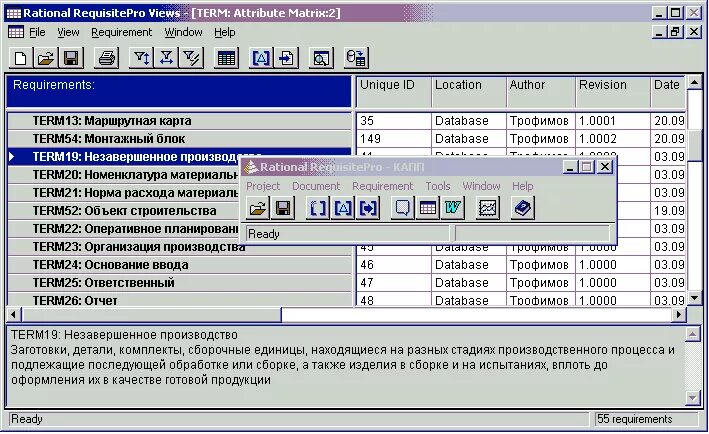This screenshot has height=434, width=709.
Task: Click the Location column header
Action: coord(468,92)
